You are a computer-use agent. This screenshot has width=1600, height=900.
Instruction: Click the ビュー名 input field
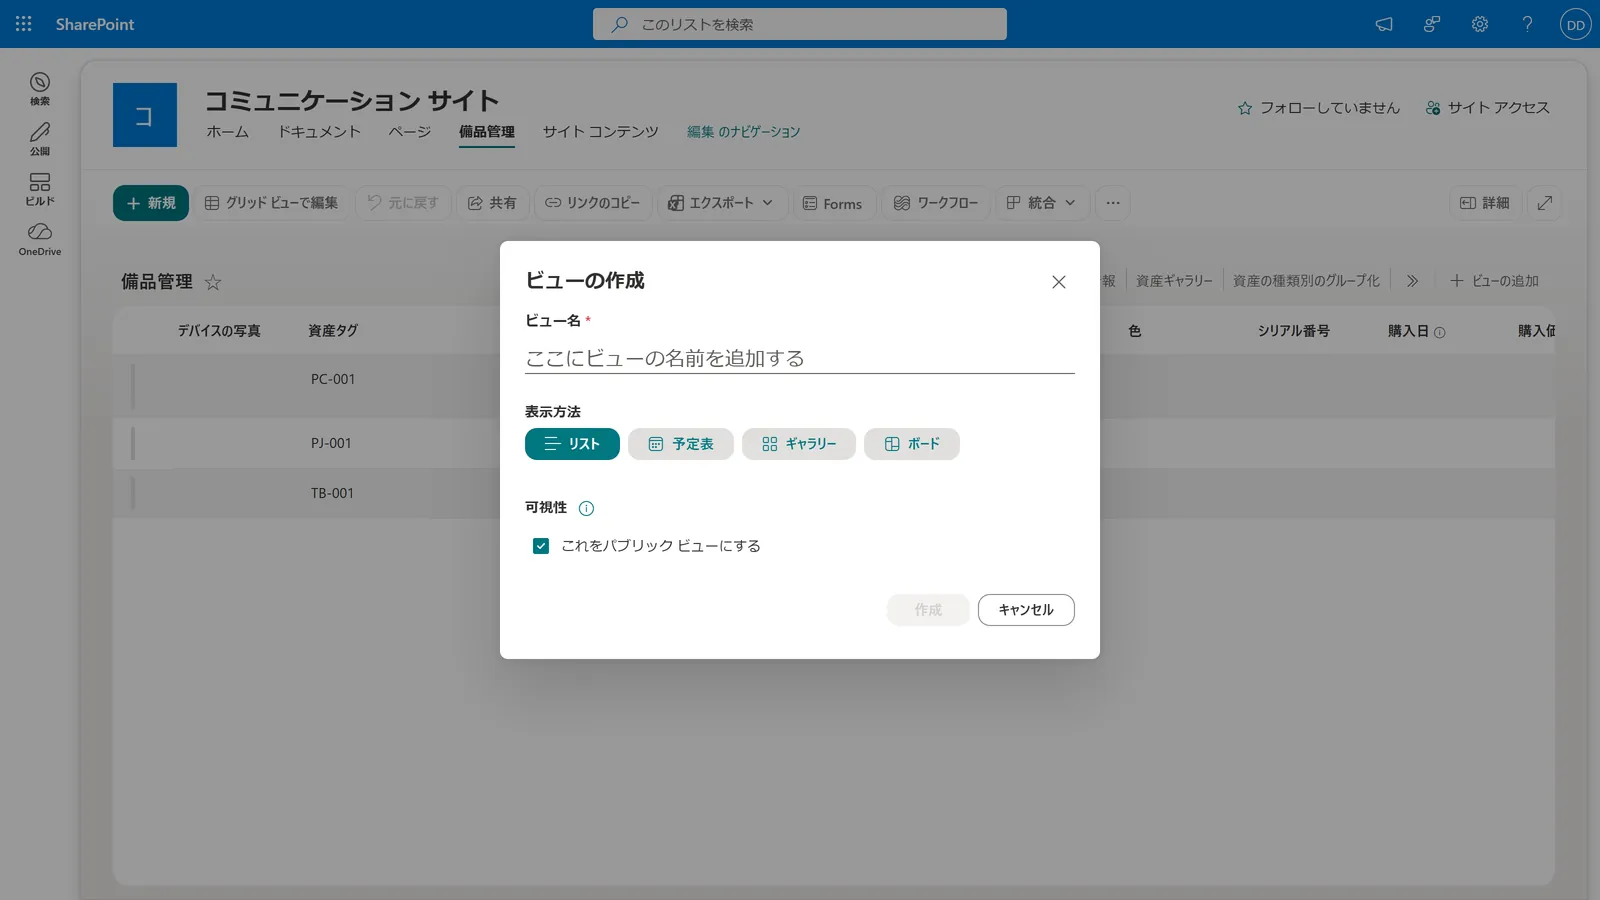800,358
